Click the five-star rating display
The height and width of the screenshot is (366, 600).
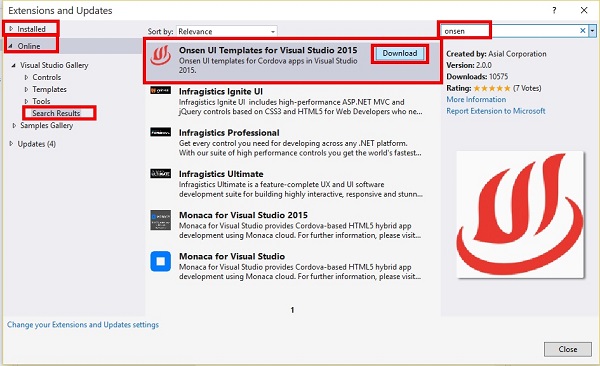[x=492, y=88]
